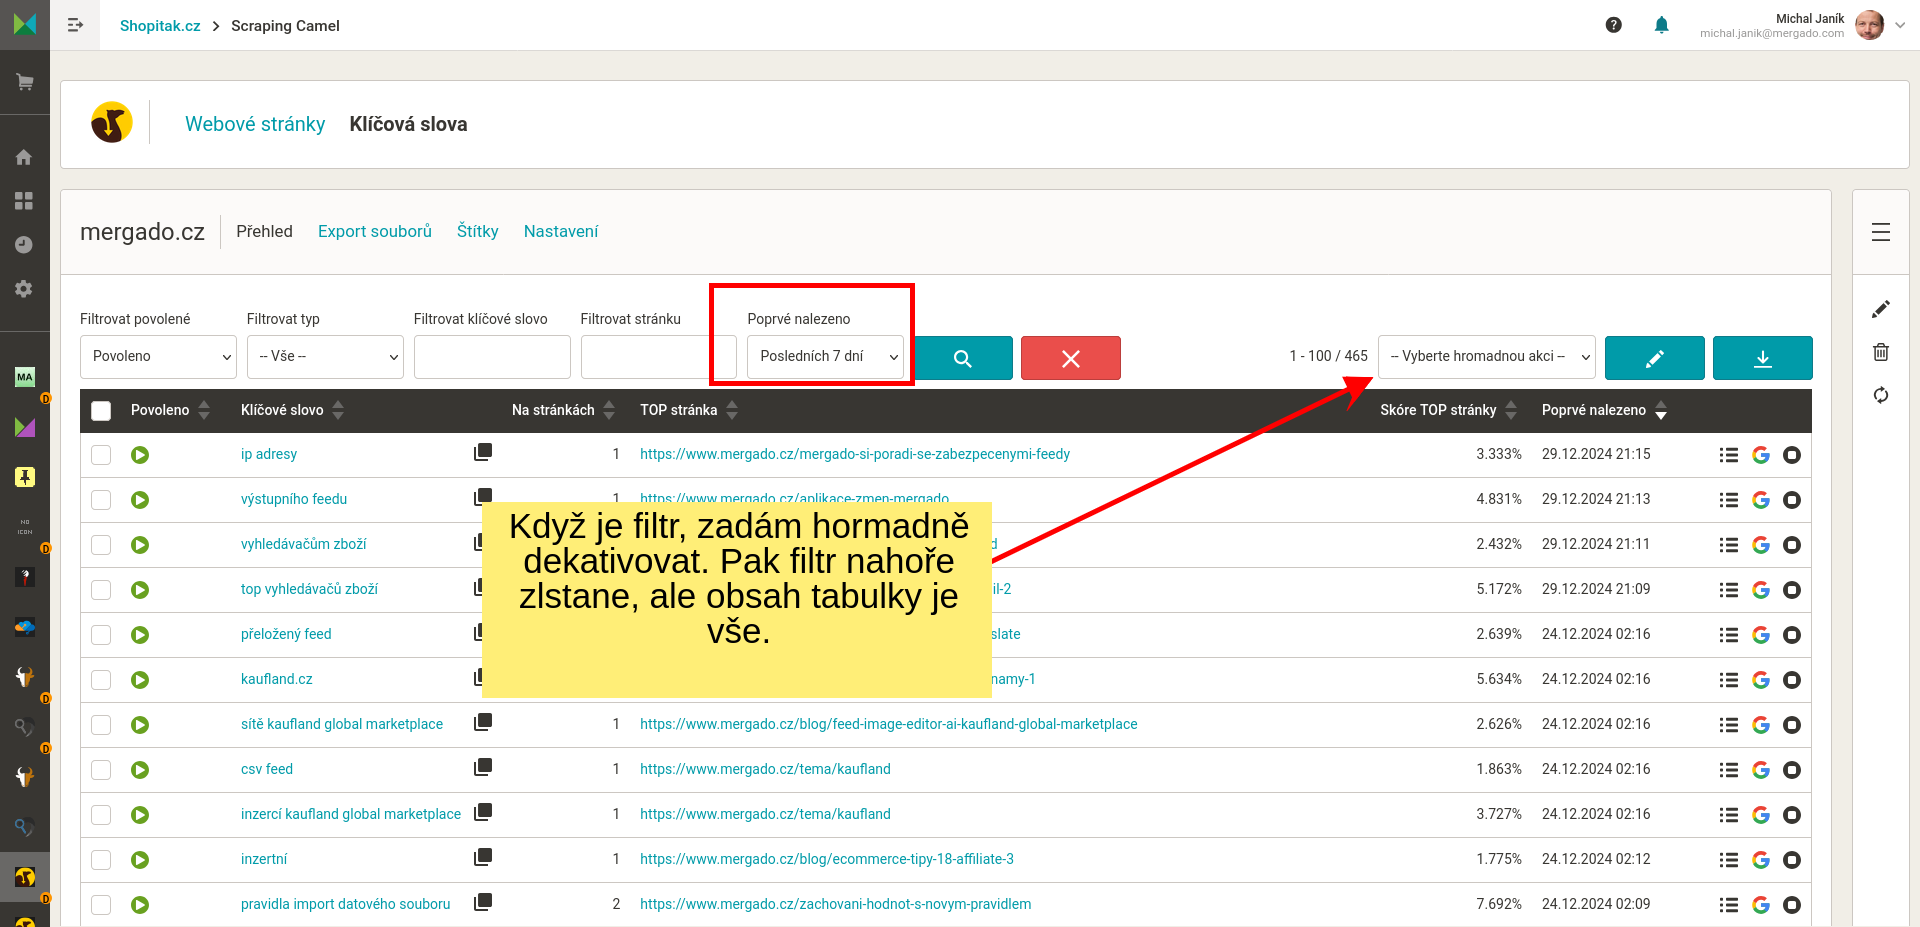Check the přeložený feed row checkbox
The image size is (1920, 927).
coord(101,635)
